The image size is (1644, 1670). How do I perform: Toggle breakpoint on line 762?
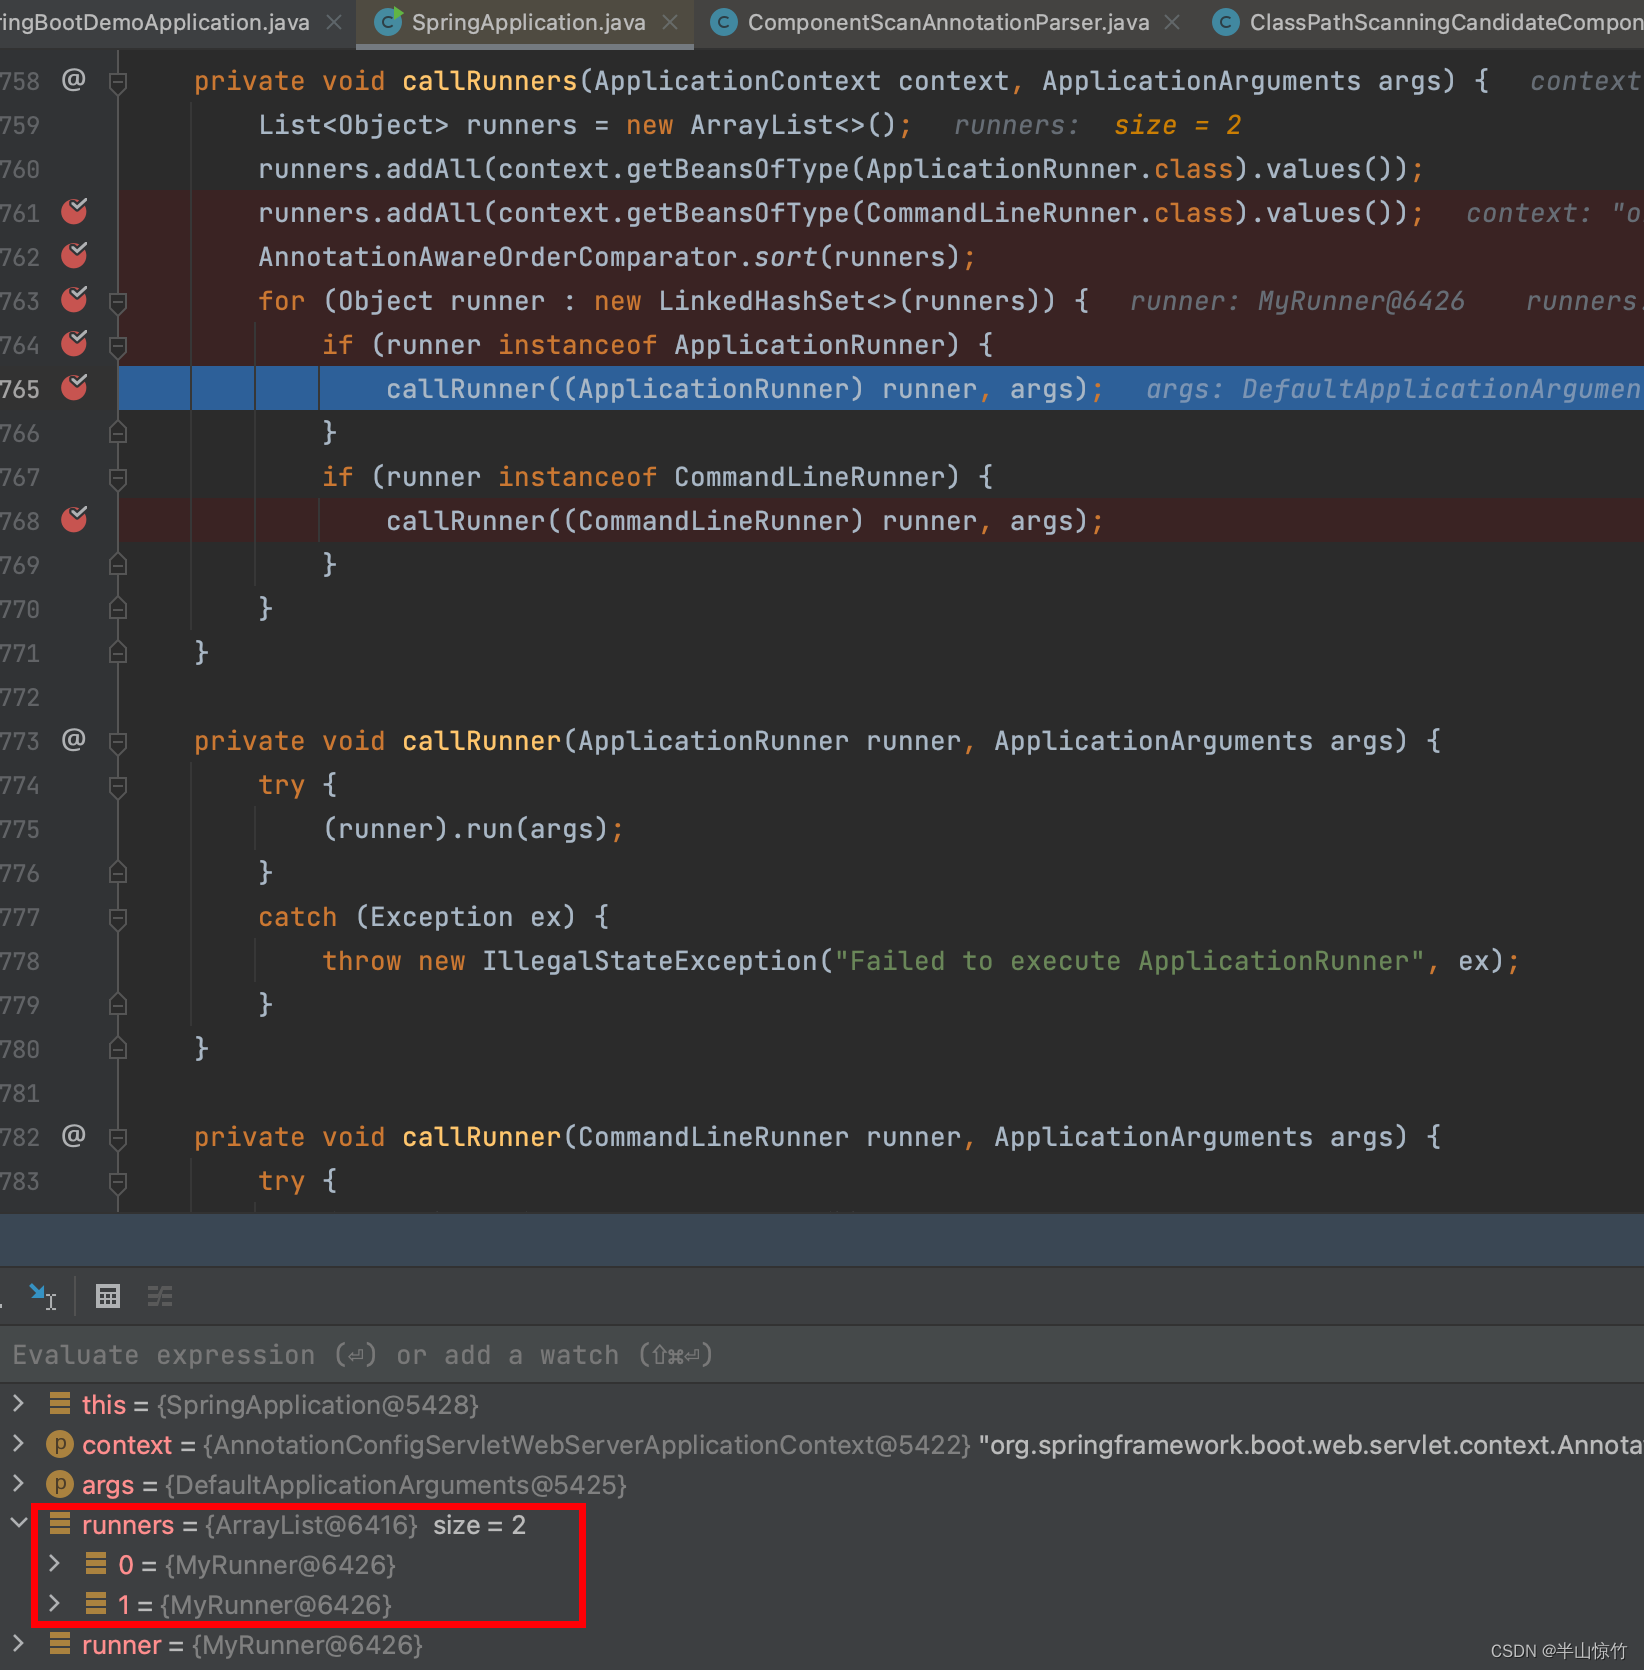point(74,255)
